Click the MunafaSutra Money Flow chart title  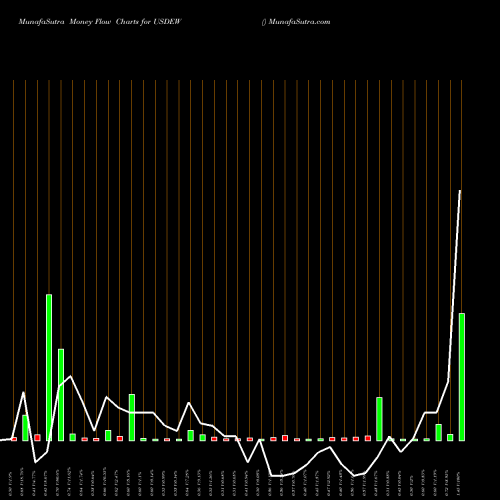pyautogui.click(x=100, y=22)
